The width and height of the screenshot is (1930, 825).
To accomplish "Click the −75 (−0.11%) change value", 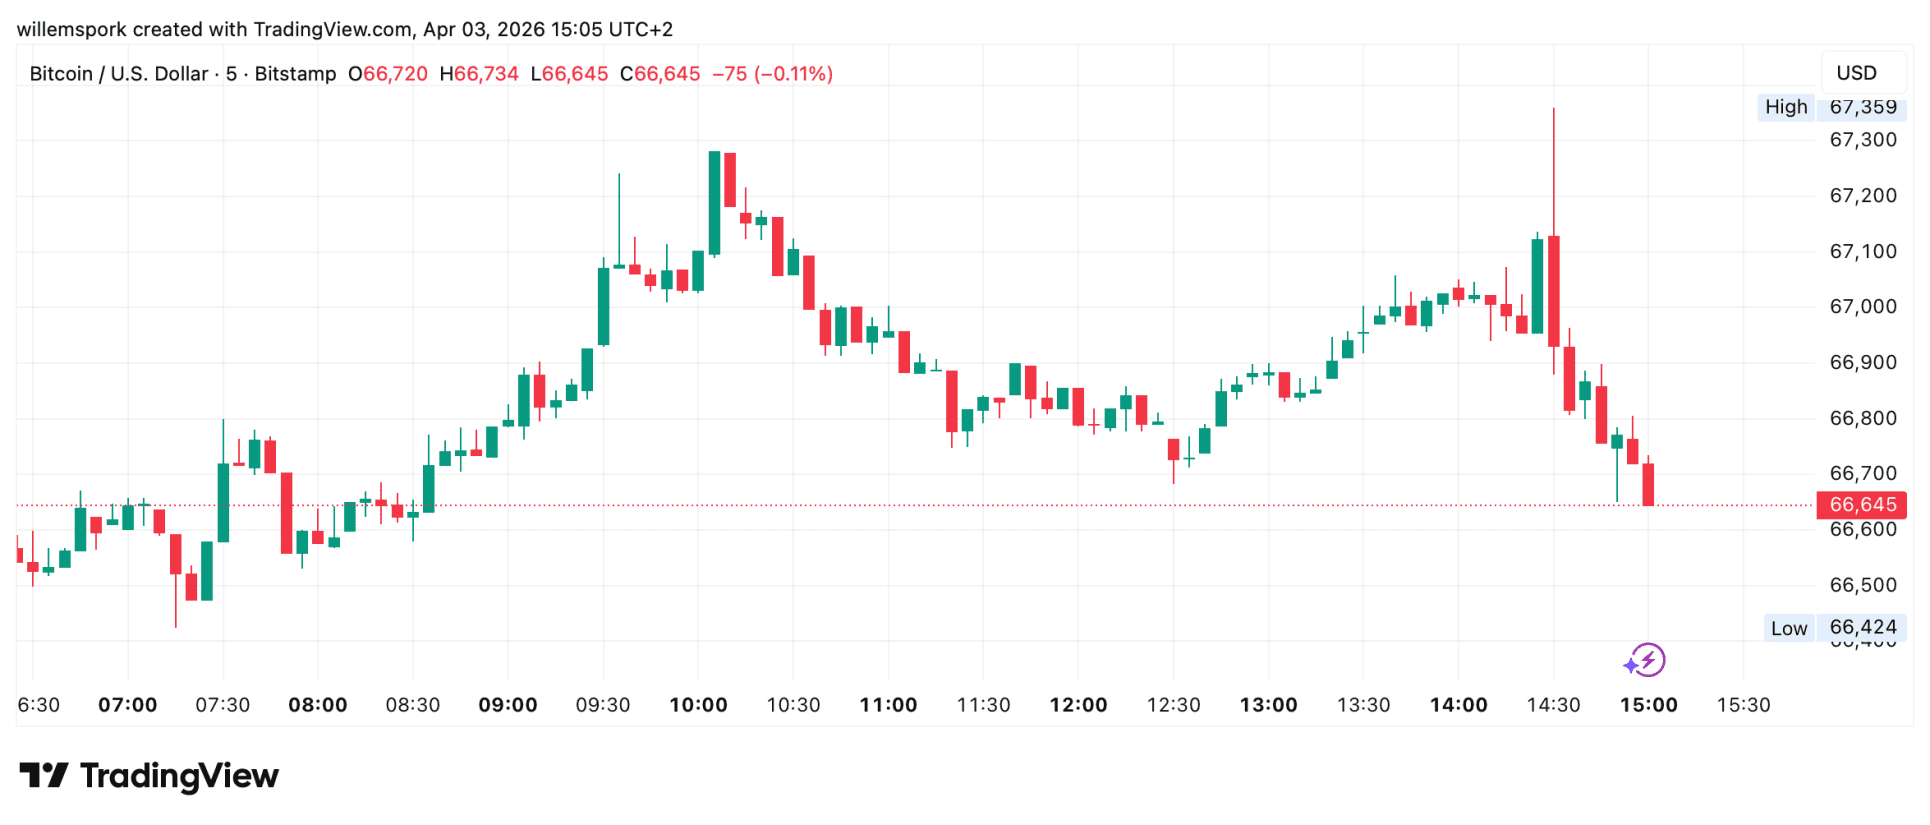I will click(x=772, y=74).
